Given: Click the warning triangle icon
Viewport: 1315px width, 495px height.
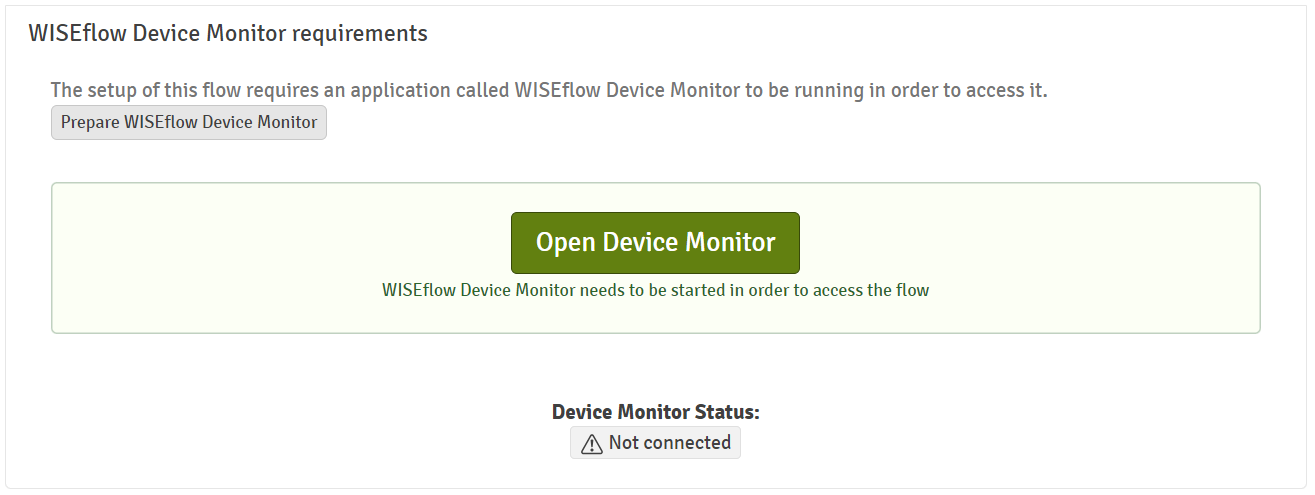Looking at the screenshot, I should coord(592,444).
